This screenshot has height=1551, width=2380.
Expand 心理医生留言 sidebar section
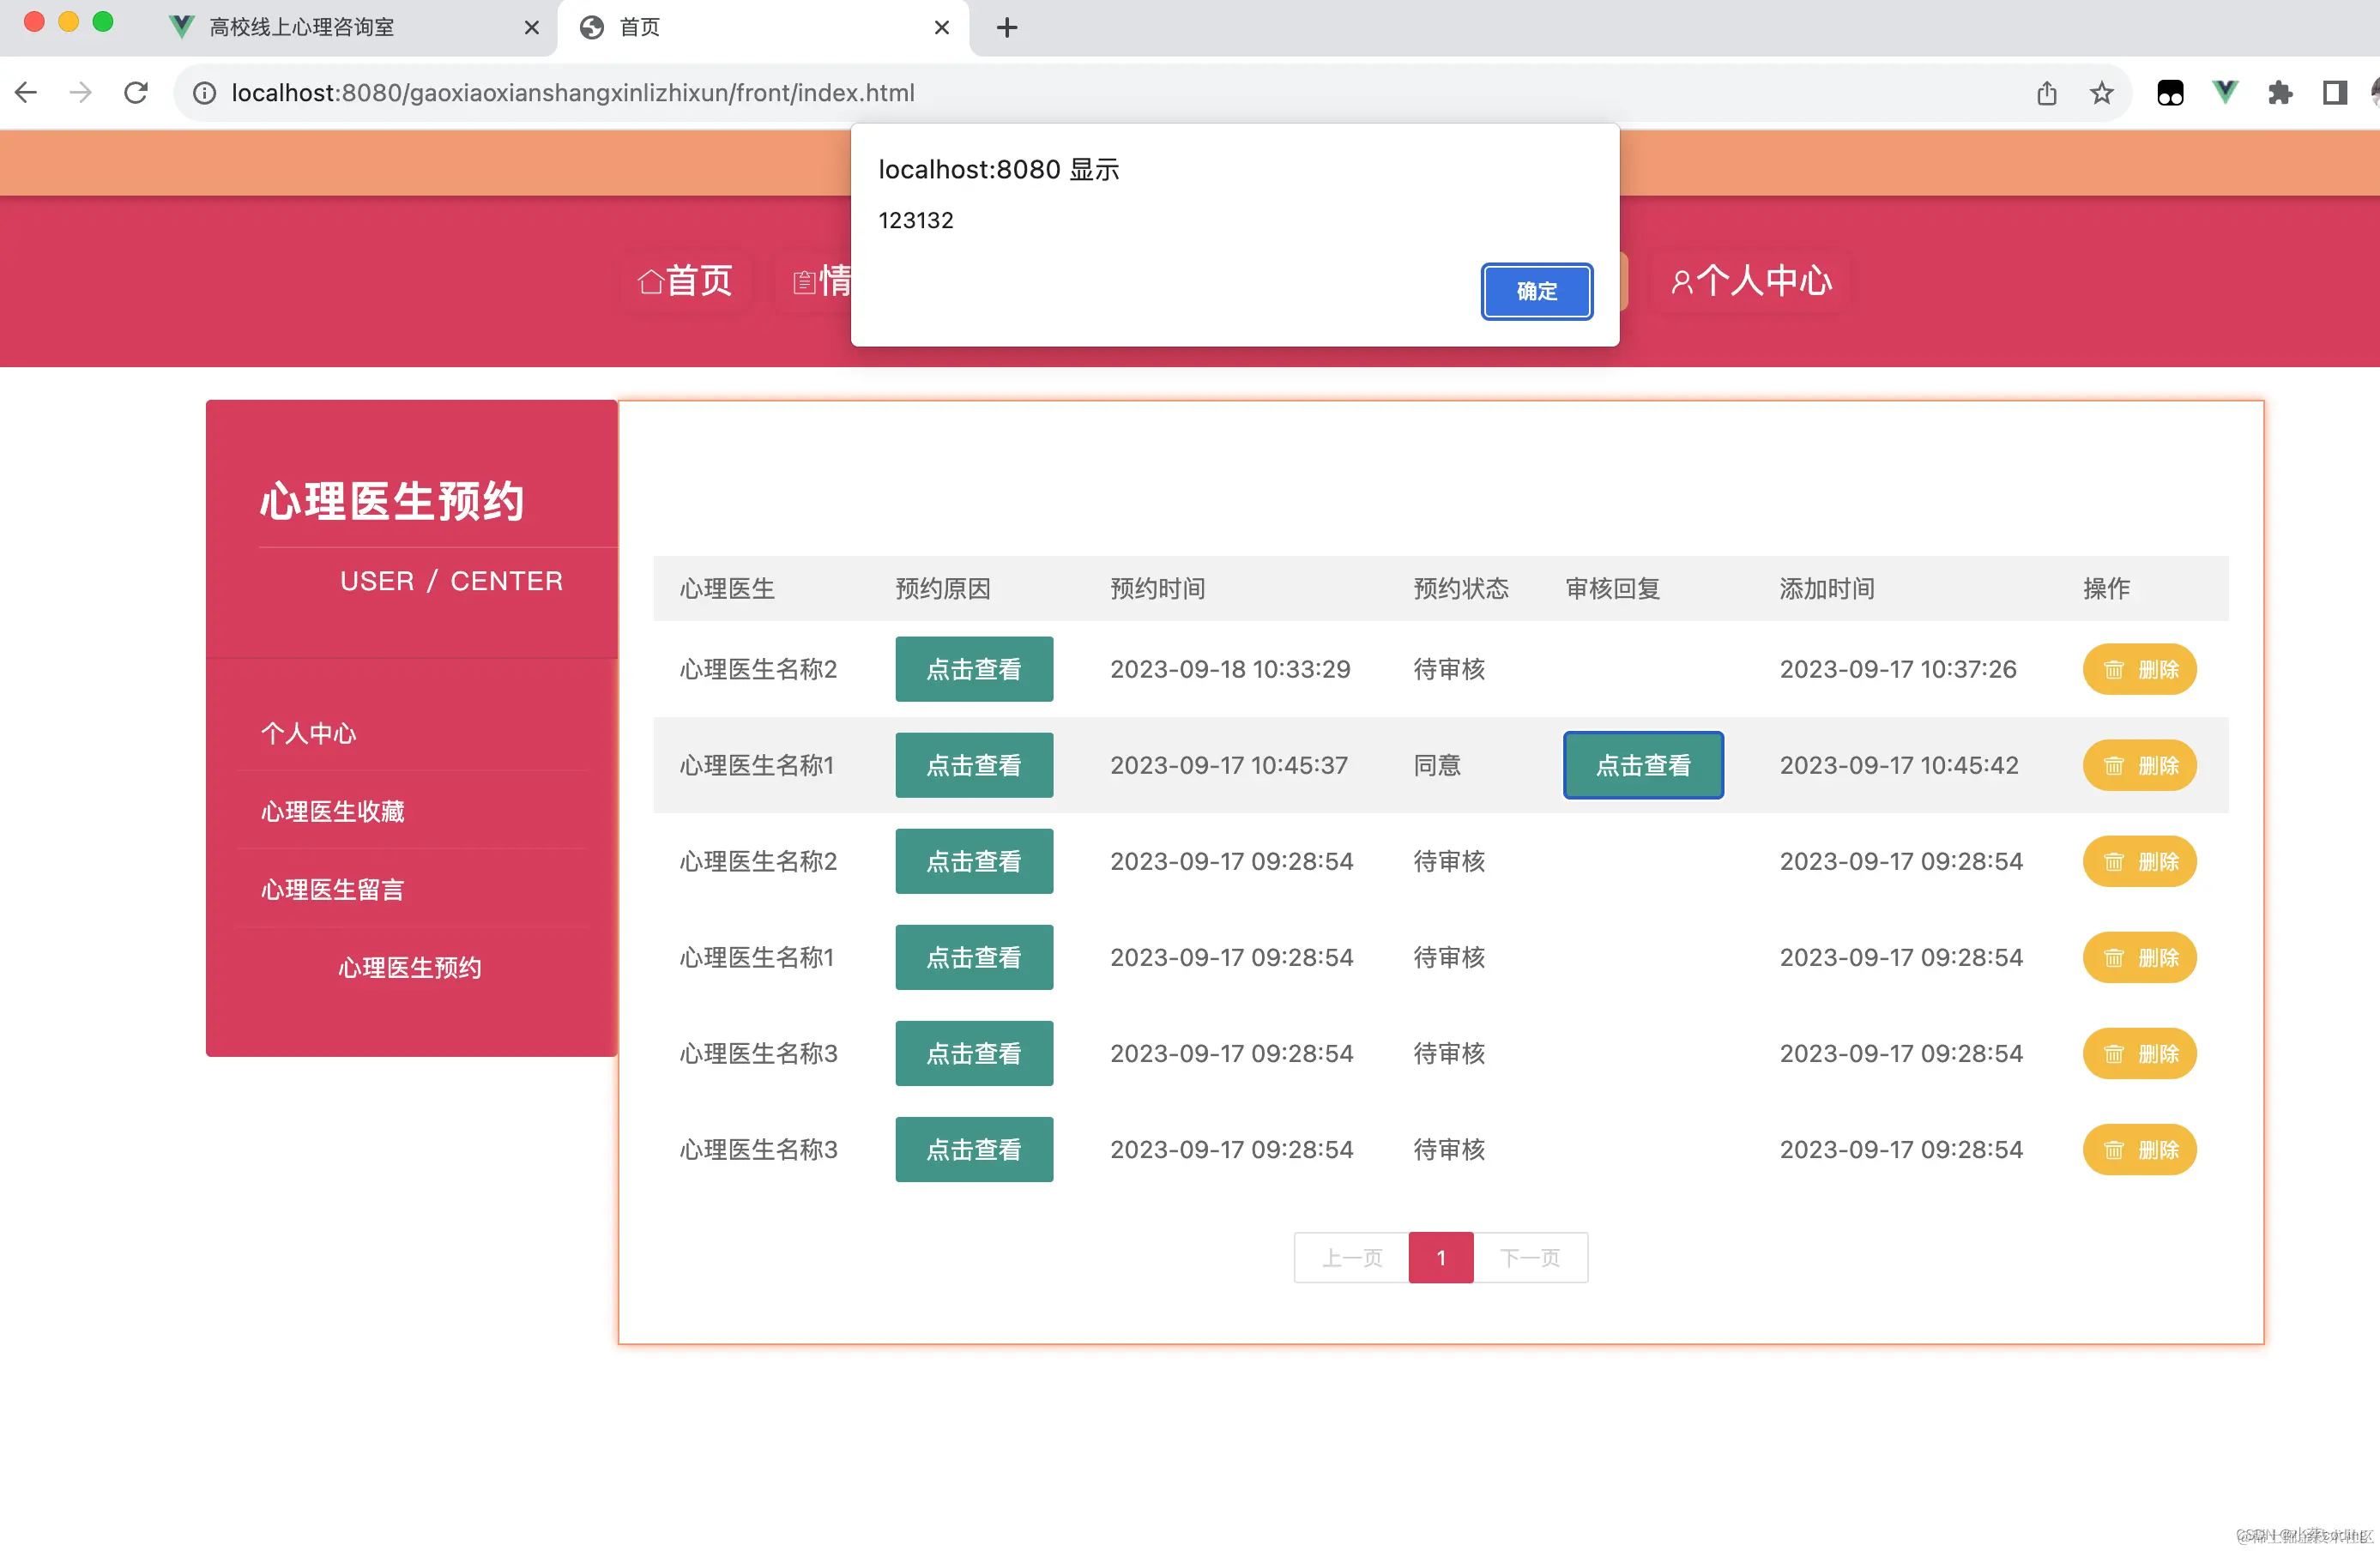pos(332,889)
